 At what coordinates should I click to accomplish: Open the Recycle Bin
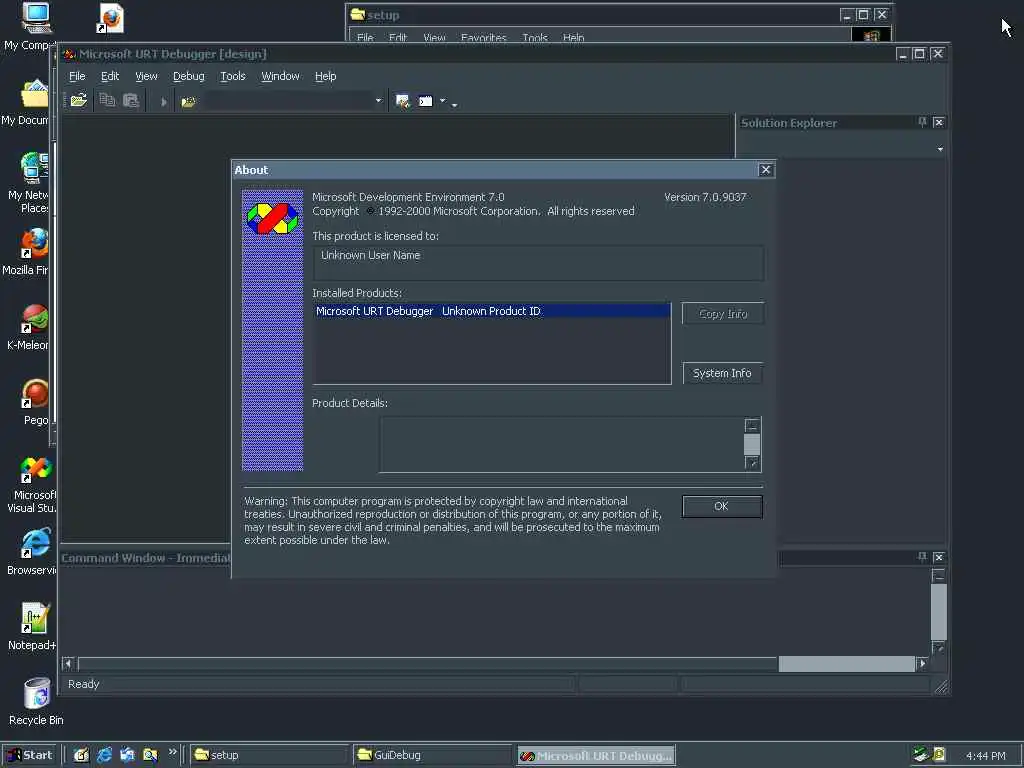37,694
